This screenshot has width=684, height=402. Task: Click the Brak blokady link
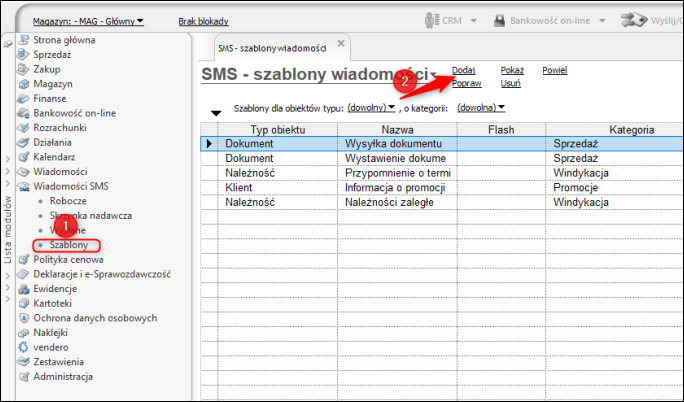click(203, 21)
